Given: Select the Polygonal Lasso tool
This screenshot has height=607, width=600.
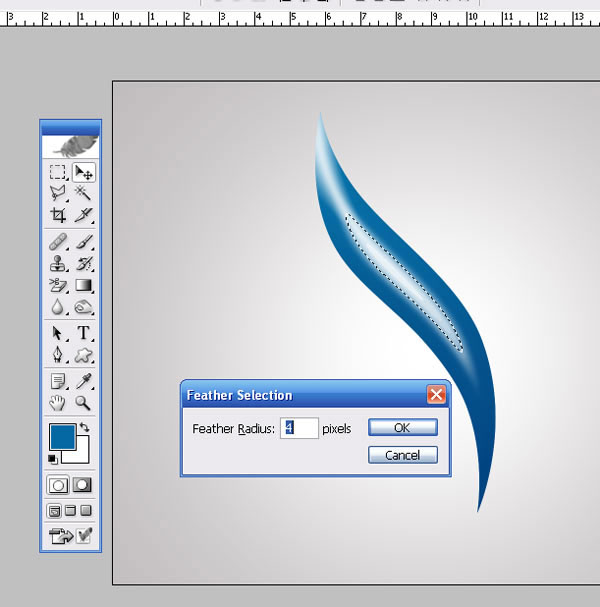Looking at the screenshot, I should [x=58, y=193].
